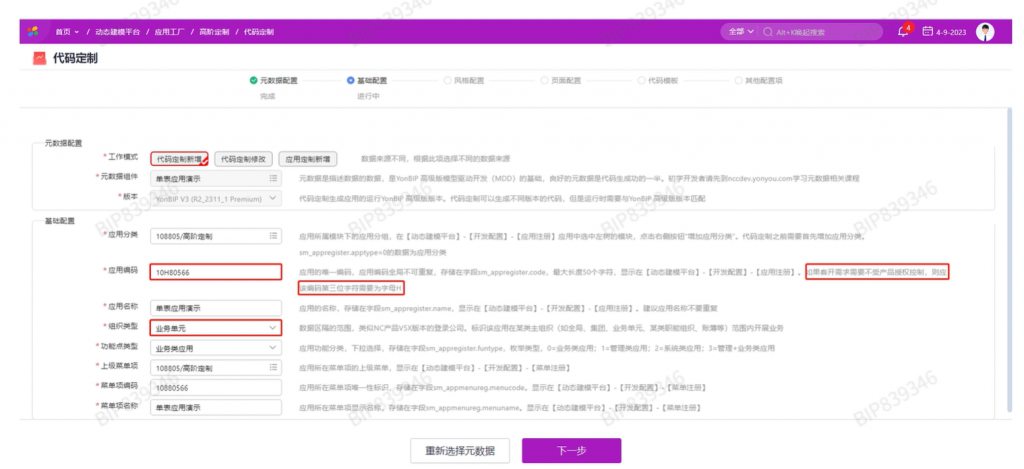Image resolution: width=1024 pixels, height=469 pixels.
Task: Open list picker icon for 上级菜单项
Action: click(274, 367)
